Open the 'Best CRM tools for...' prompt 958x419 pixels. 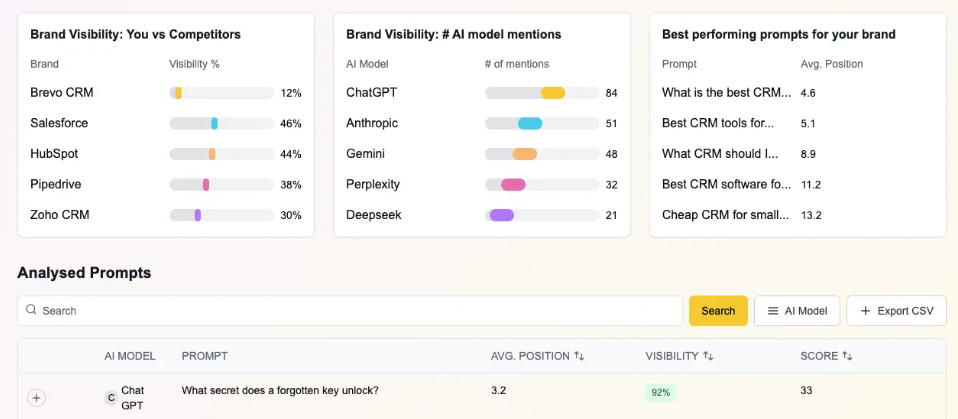[718, 123]
